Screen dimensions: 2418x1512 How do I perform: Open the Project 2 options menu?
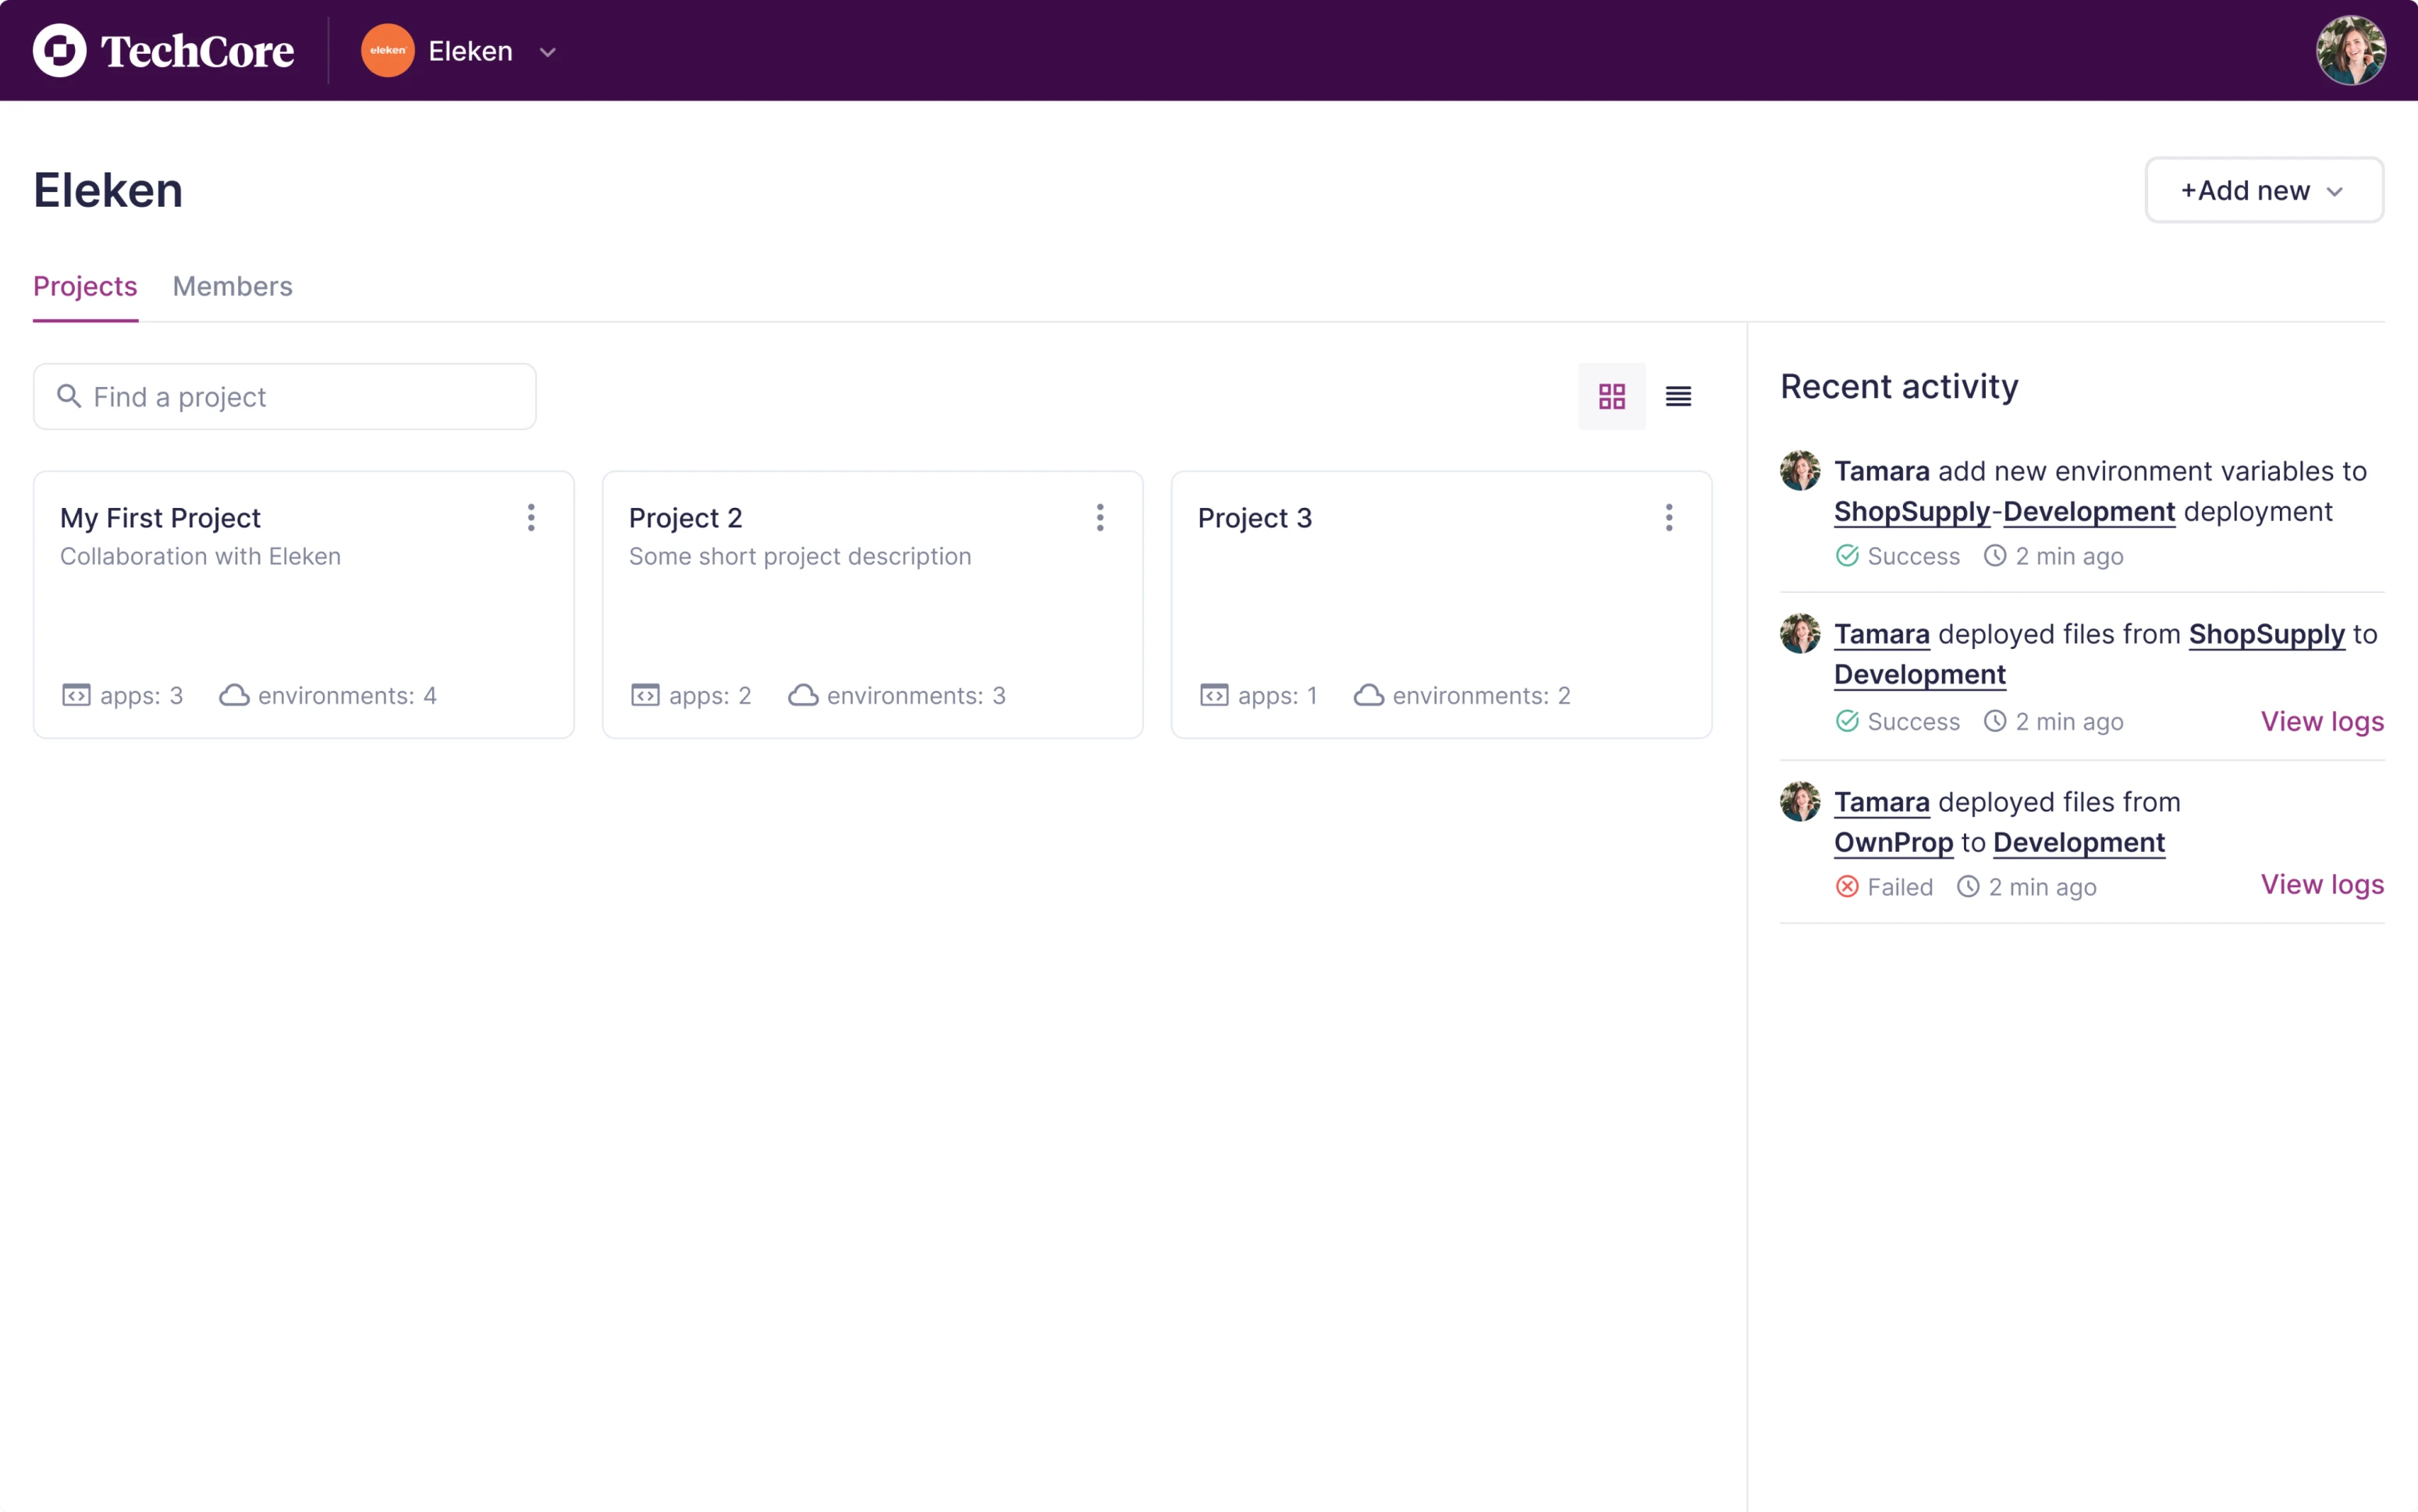tap(1100, 517)
